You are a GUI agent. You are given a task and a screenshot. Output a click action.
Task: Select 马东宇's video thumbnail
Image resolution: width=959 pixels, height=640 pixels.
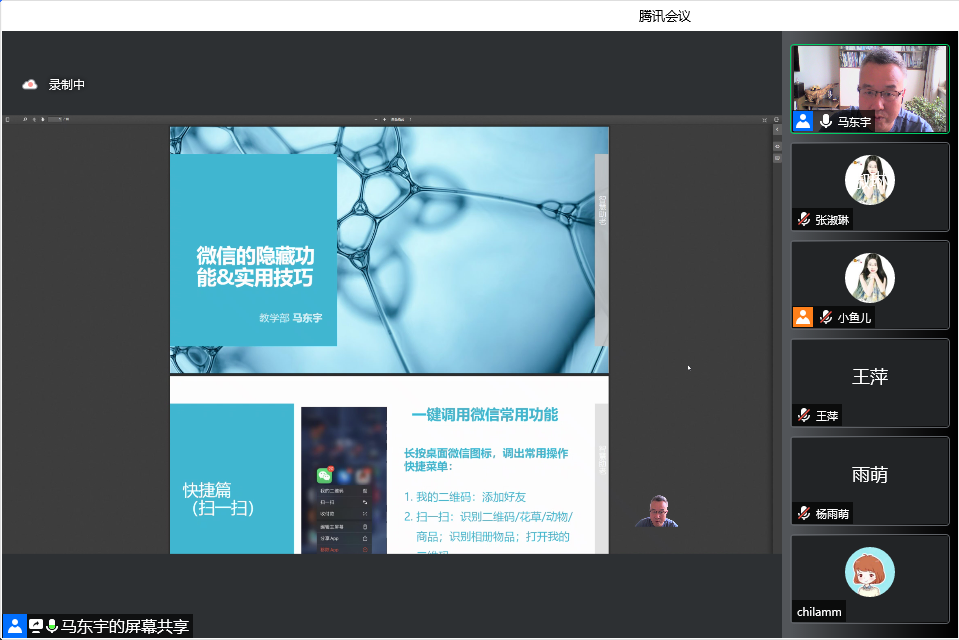coord(870,89)
